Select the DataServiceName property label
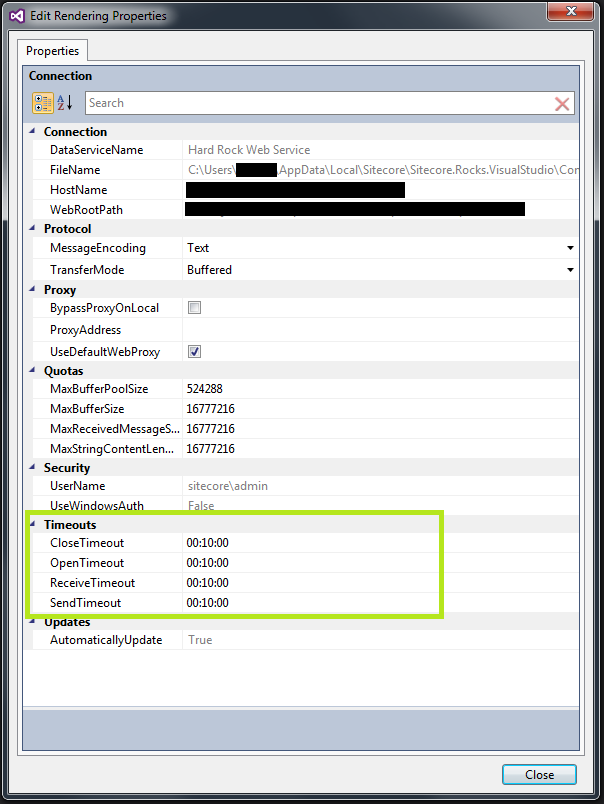604x804 pixels. pos(96,150)
